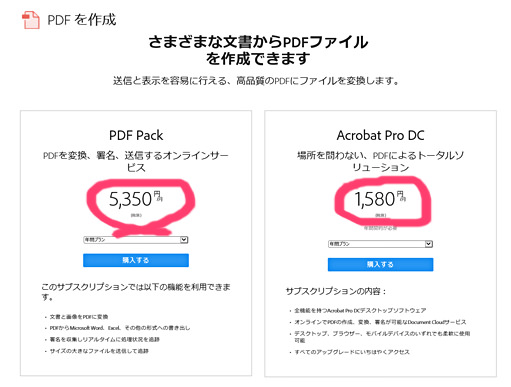Click the Microsoft Word, Excel export bullet
The image size is (511, 387).
[x=120, y=328]
